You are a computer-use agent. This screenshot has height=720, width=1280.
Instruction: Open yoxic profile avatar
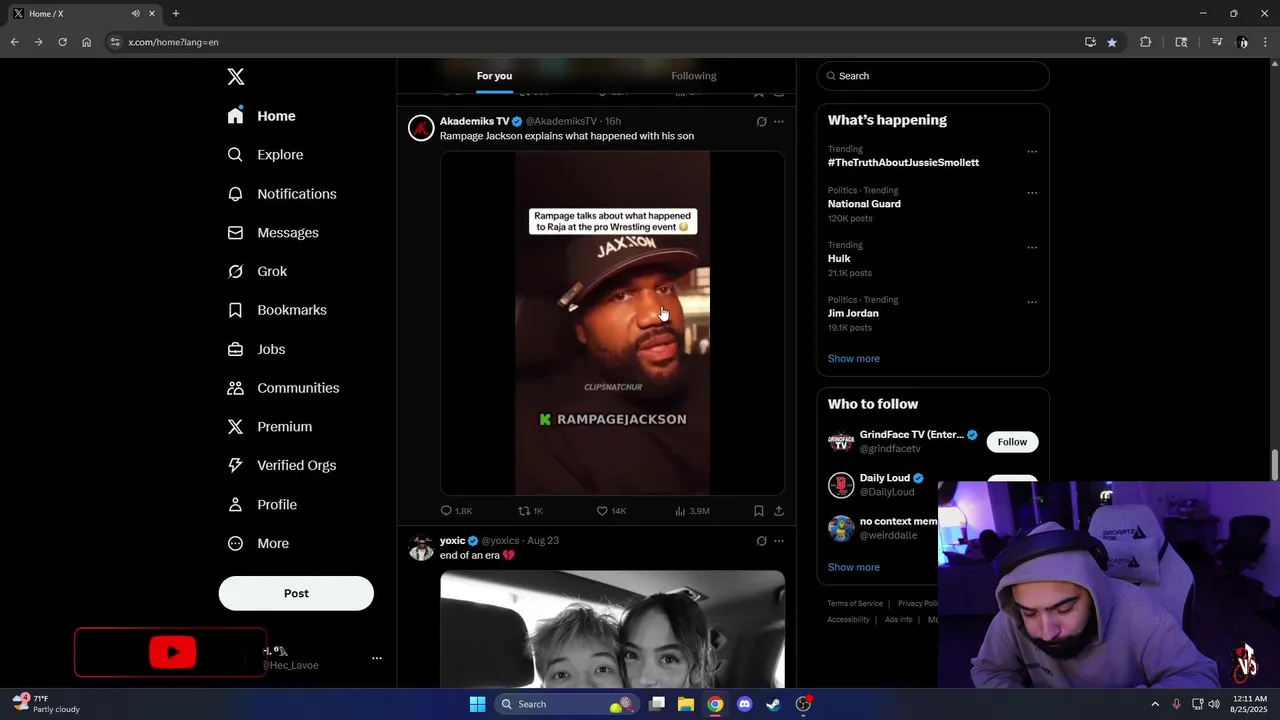421,548
